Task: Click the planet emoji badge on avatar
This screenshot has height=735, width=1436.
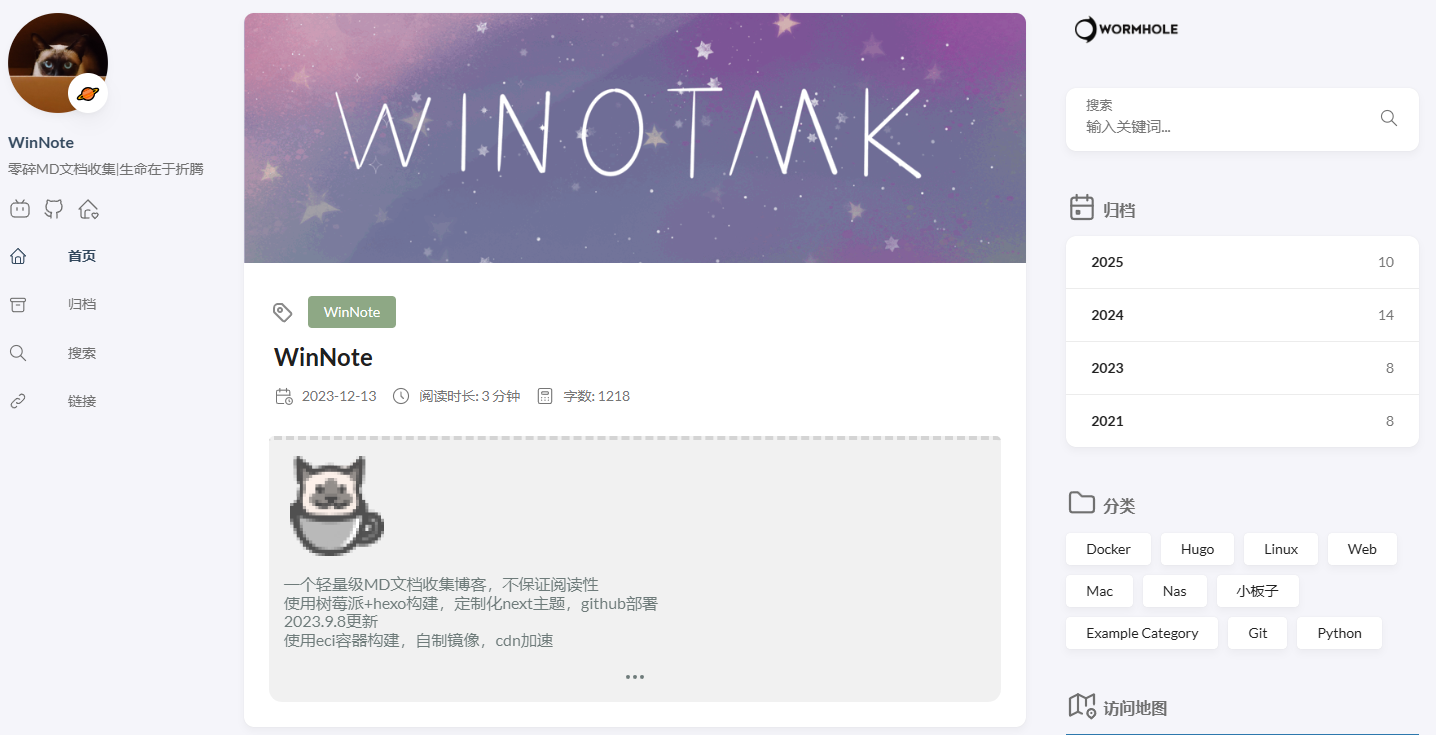Action: tap(88, 93)
